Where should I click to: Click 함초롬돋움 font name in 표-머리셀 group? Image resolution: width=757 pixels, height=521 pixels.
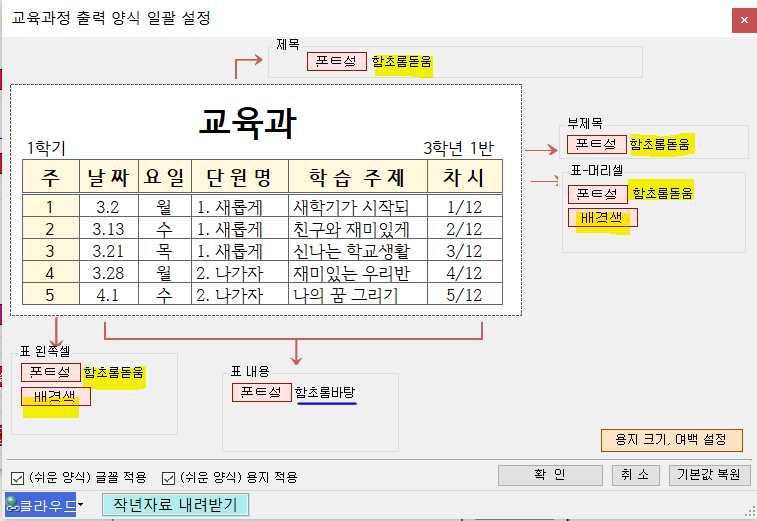pos(662,193)
